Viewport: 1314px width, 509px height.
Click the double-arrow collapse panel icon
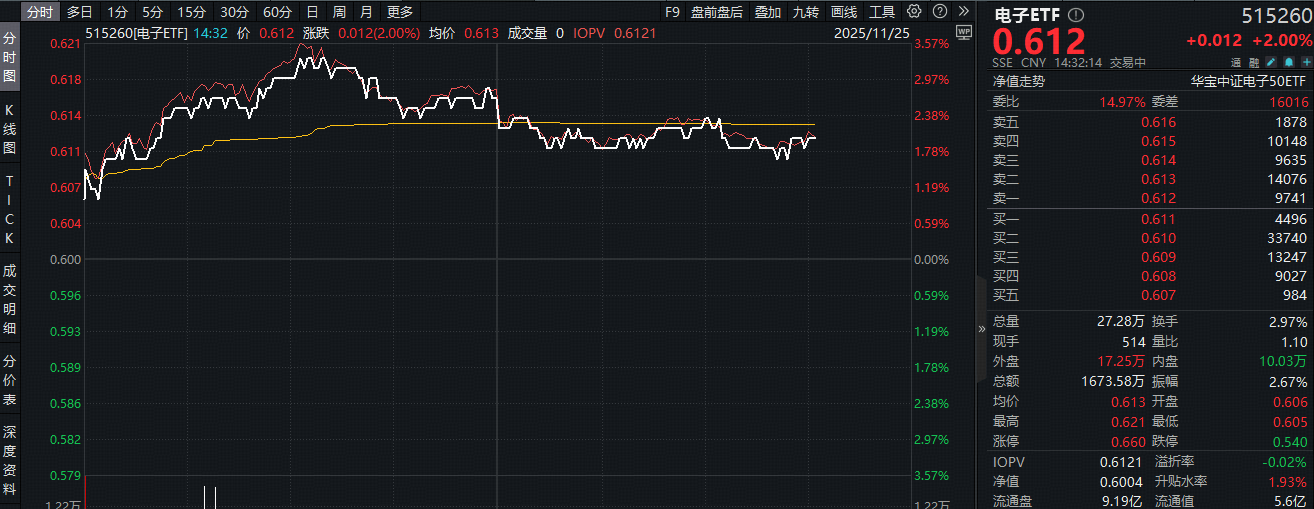[x=961, y=12]
